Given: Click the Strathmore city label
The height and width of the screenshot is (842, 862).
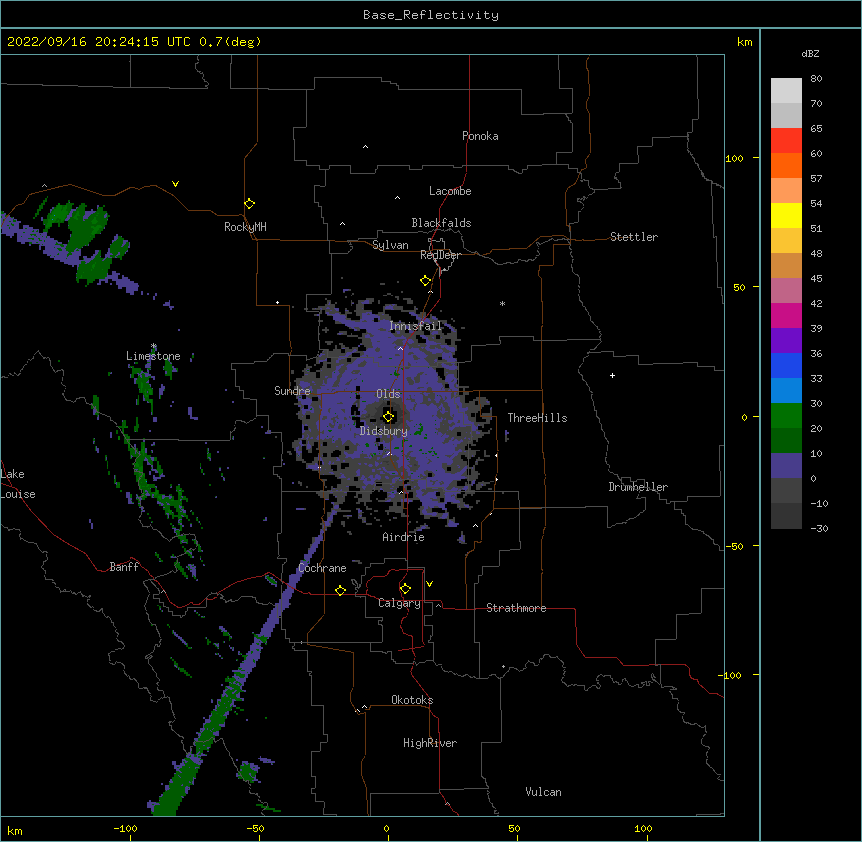Looking at the screenshot, I should coord(516,608).
